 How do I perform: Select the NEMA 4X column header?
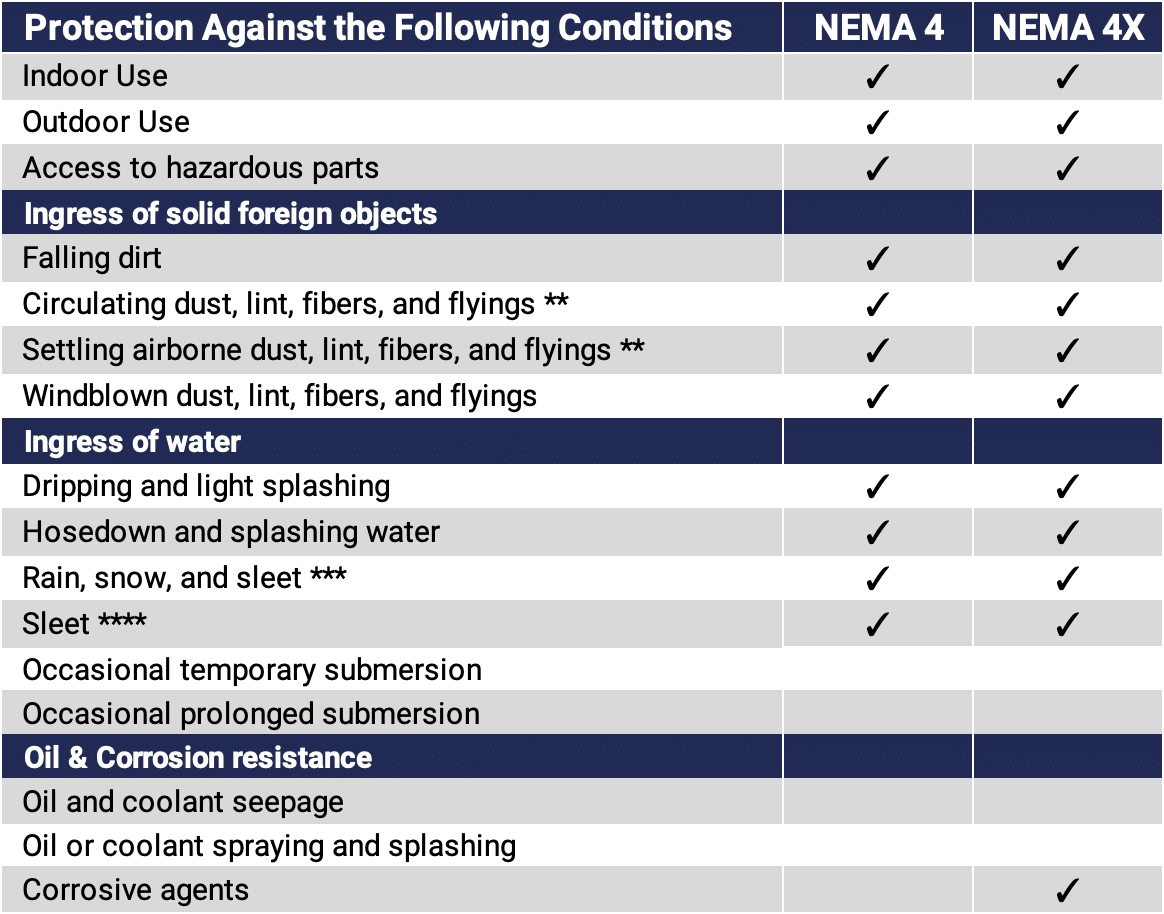[1068, 27]
